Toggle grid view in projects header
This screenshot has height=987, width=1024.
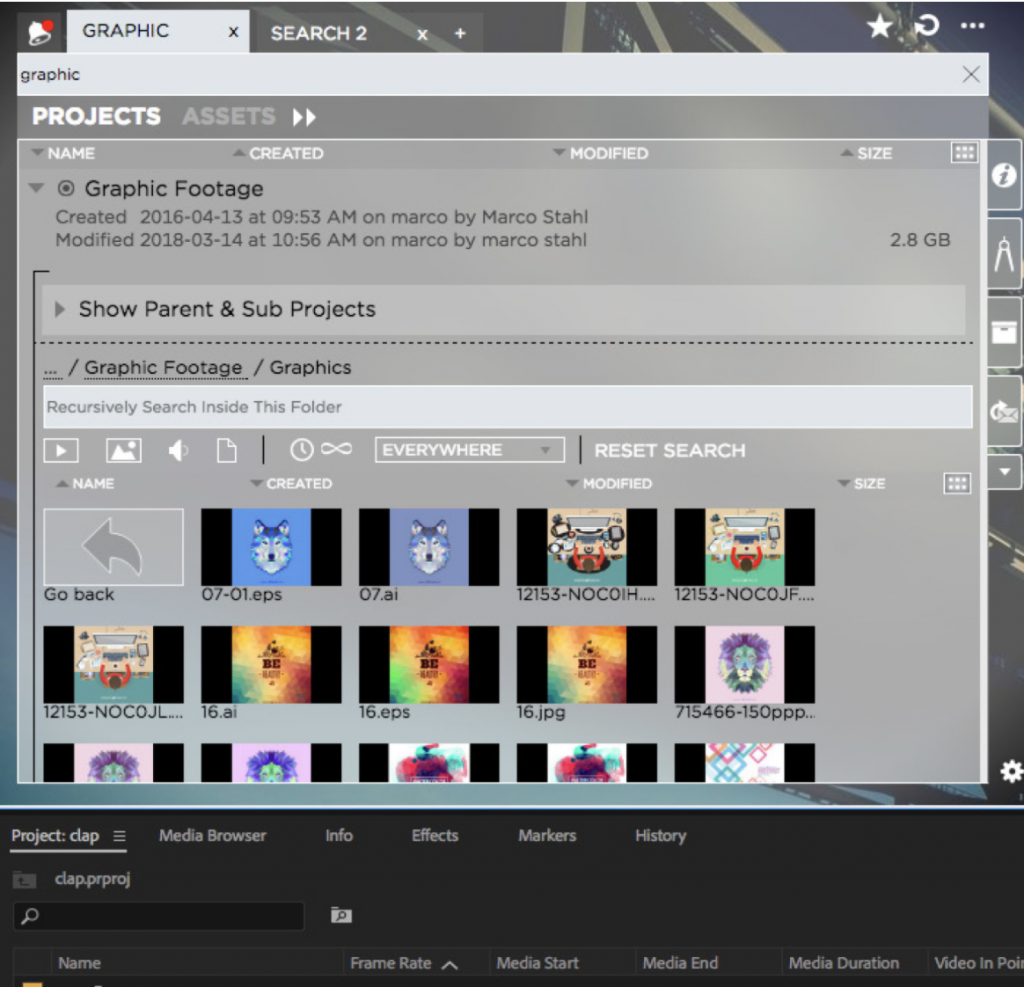[x=964, y=153]
